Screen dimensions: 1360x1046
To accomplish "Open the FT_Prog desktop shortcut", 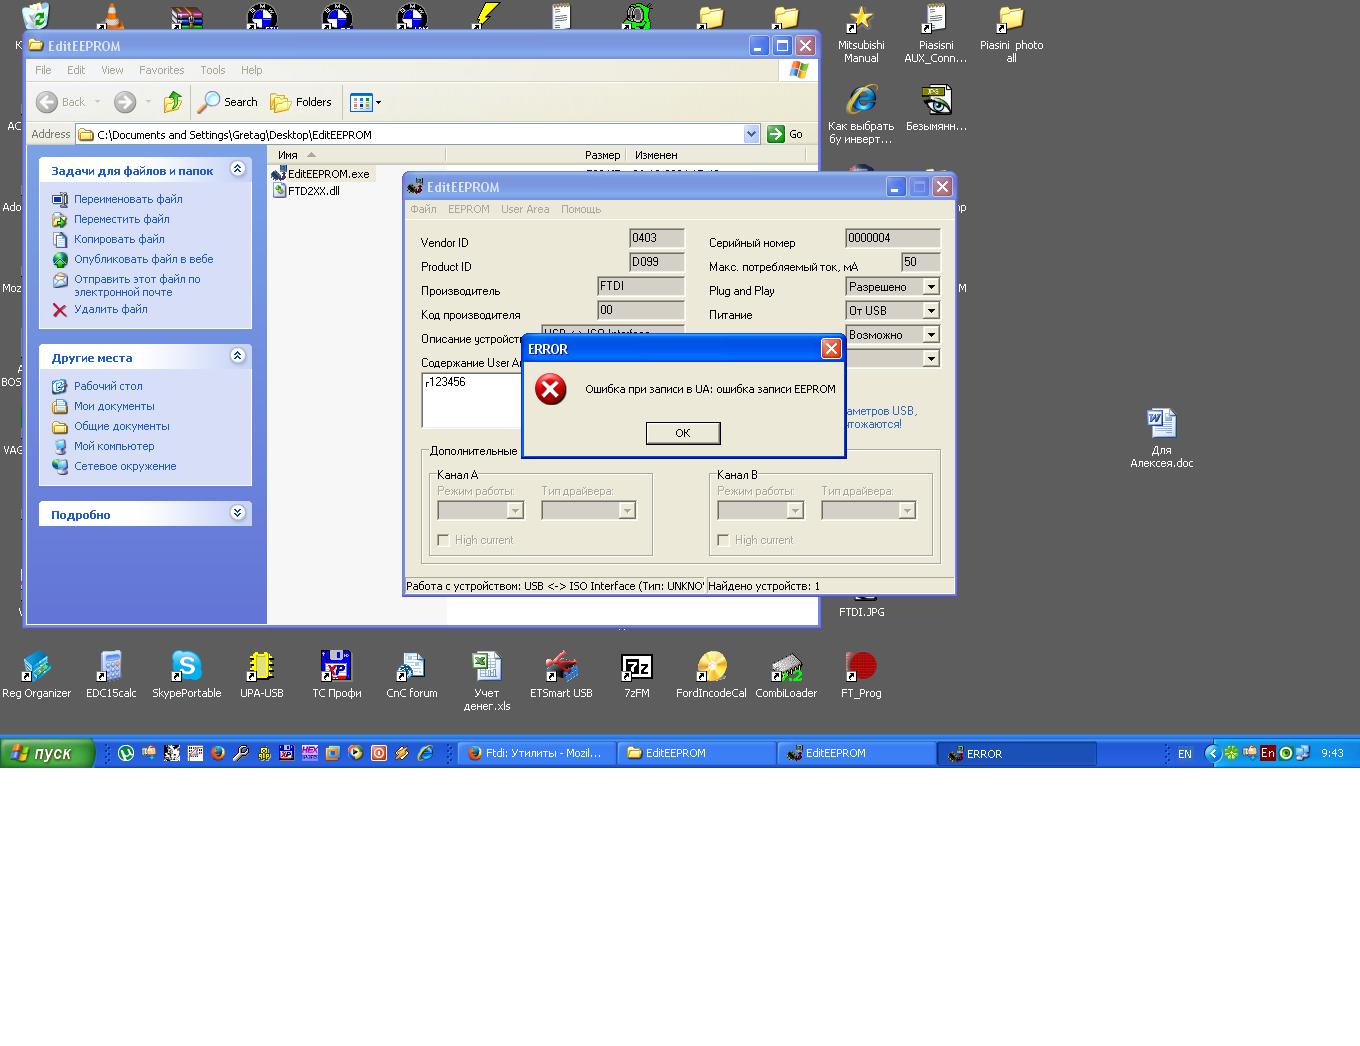I will [x=860, y=667].
